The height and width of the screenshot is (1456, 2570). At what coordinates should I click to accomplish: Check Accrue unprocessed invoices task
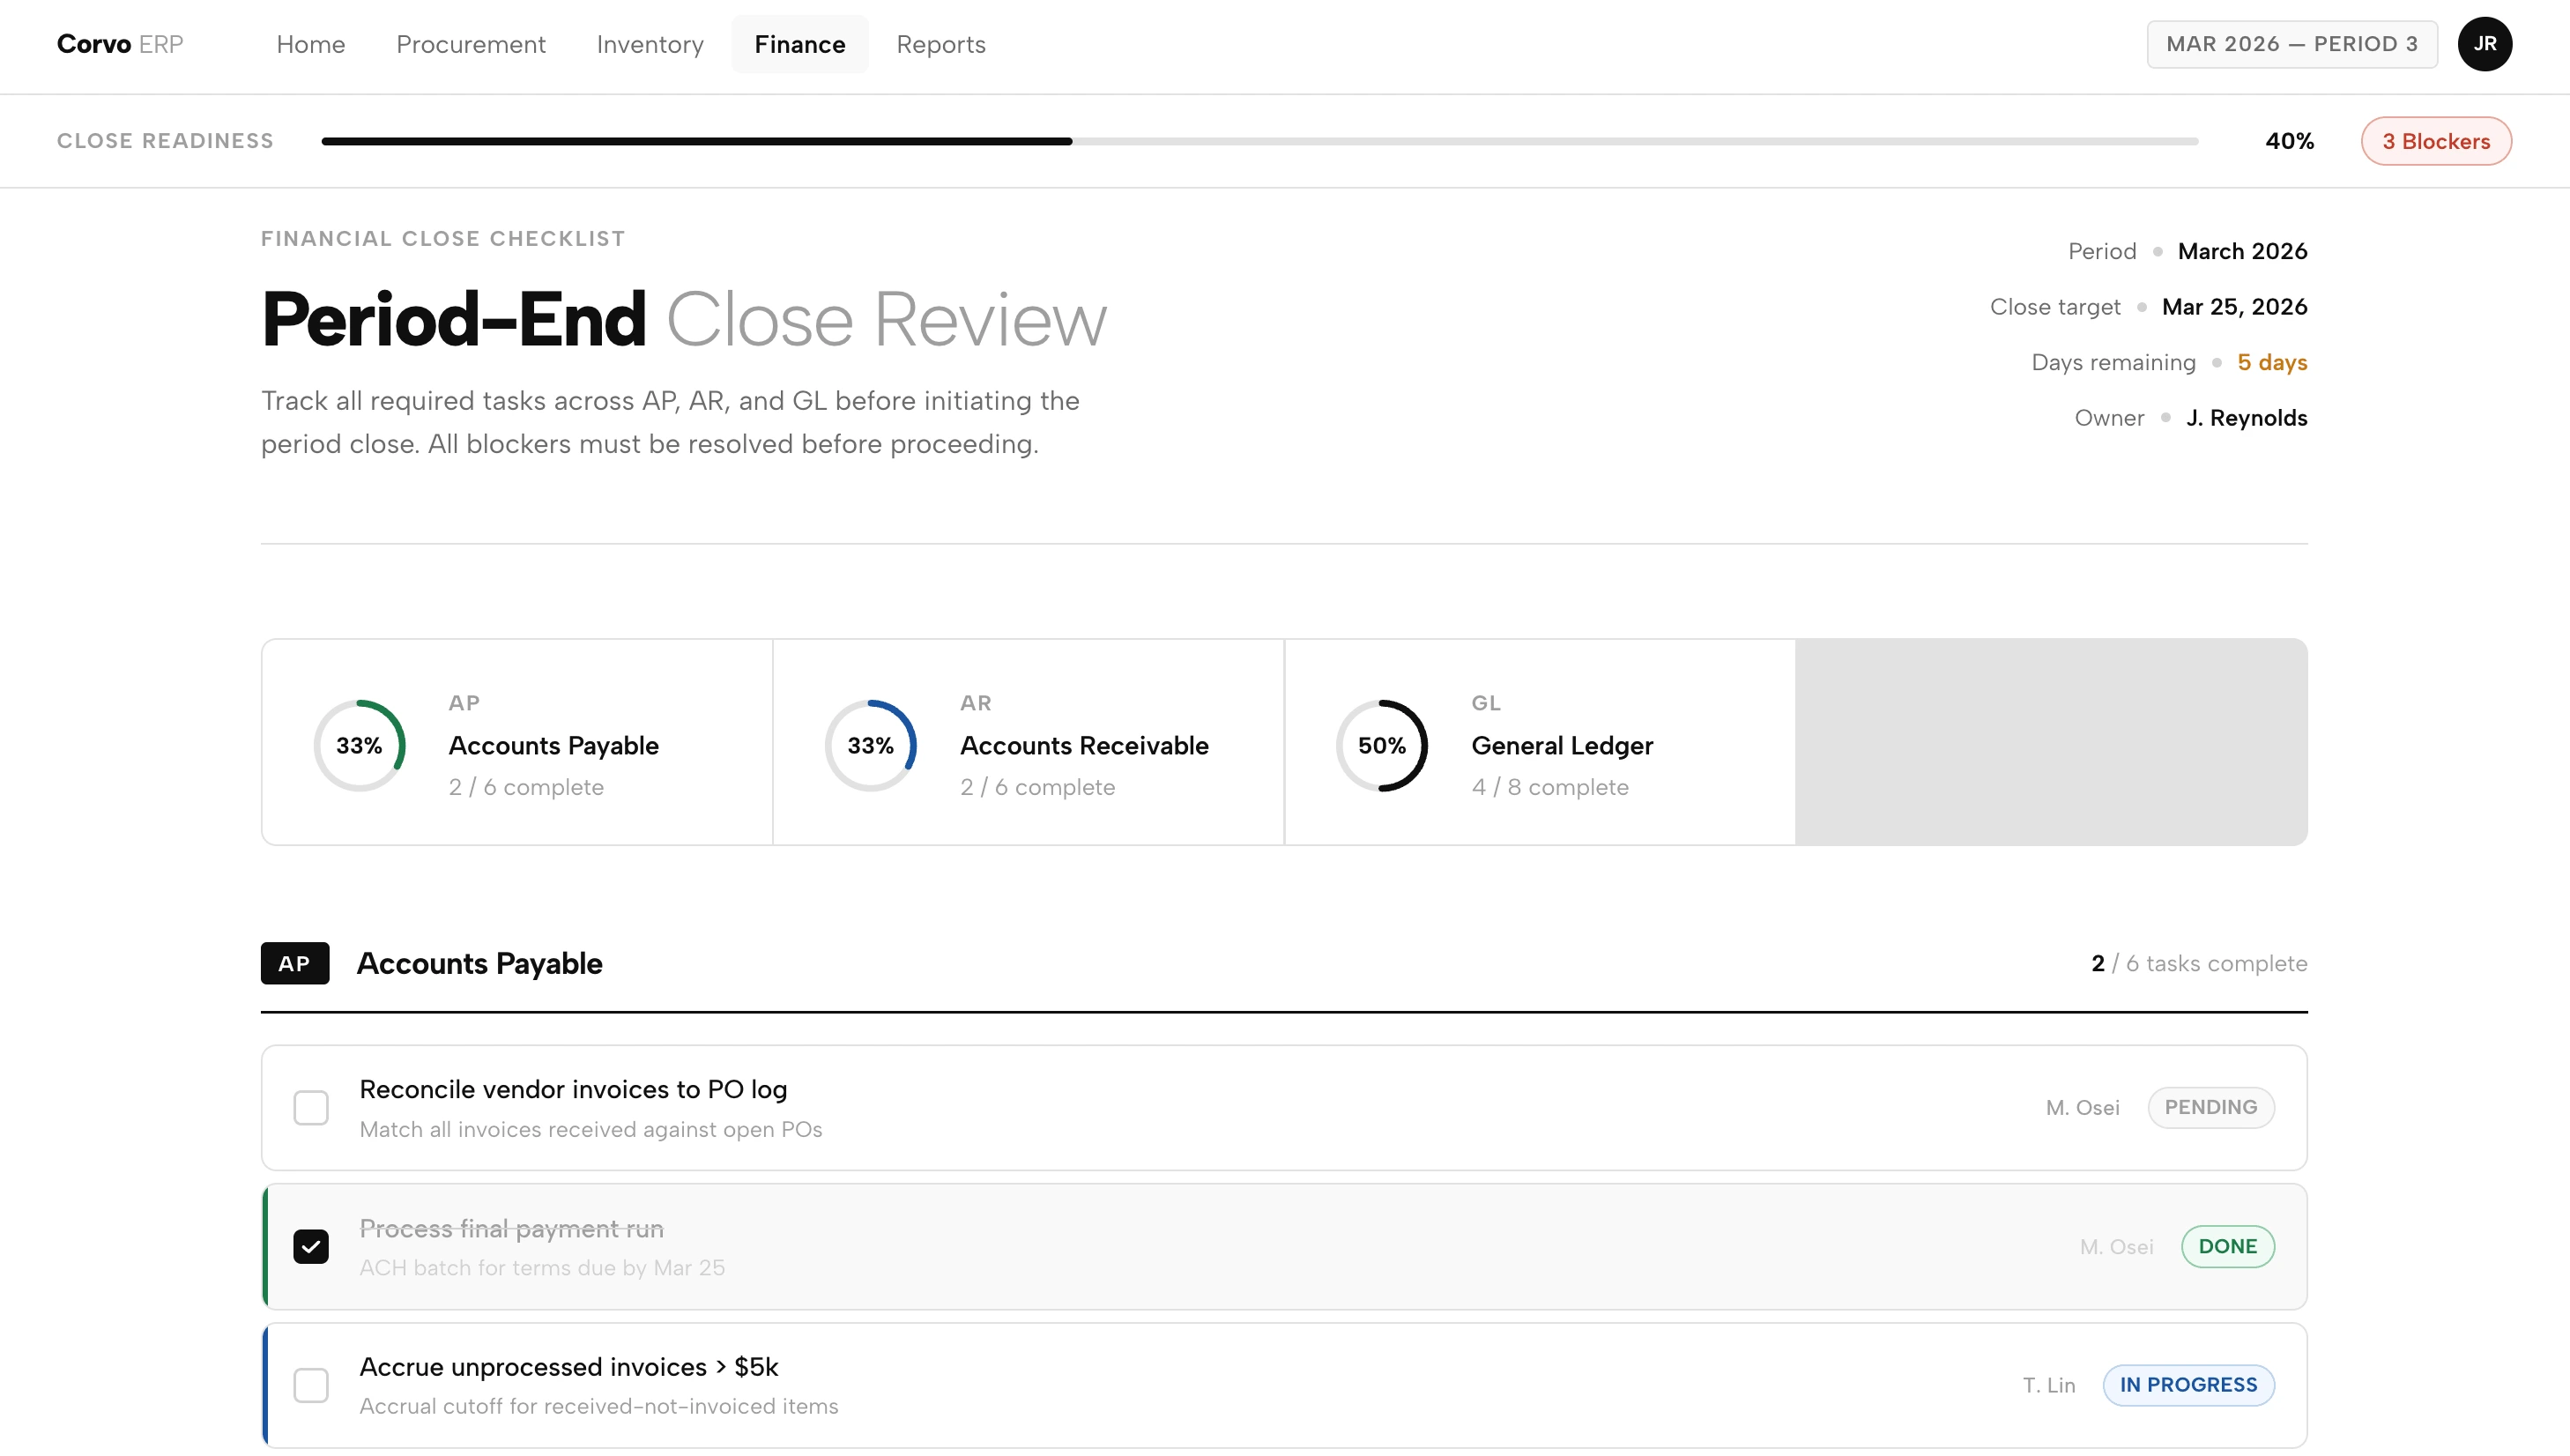[x=311, y=1385]
